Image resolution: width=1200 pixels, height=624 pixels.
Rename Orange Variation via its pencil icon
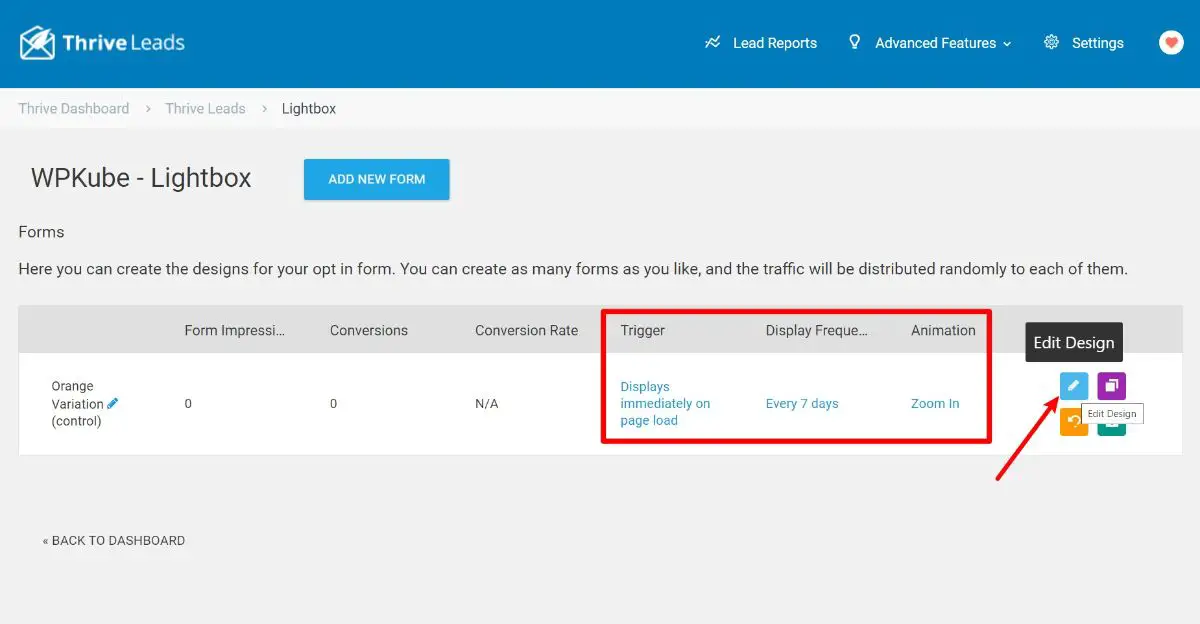[x=113, y=403]
